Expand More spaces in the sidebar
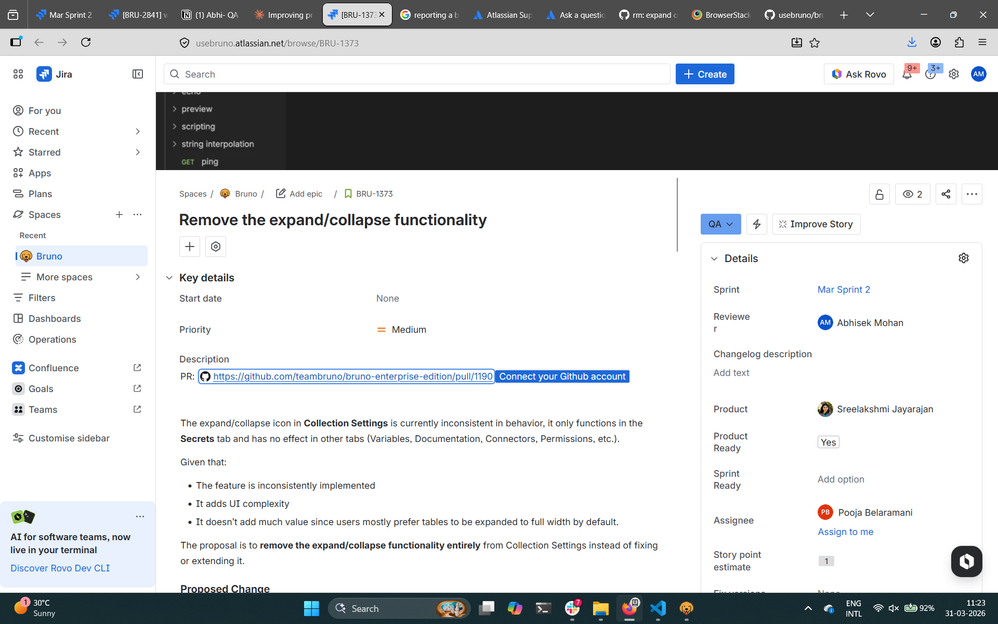Image resolution: width=998 pixels, height=624 pixels. pyautogui.click(x=137, y=277)
